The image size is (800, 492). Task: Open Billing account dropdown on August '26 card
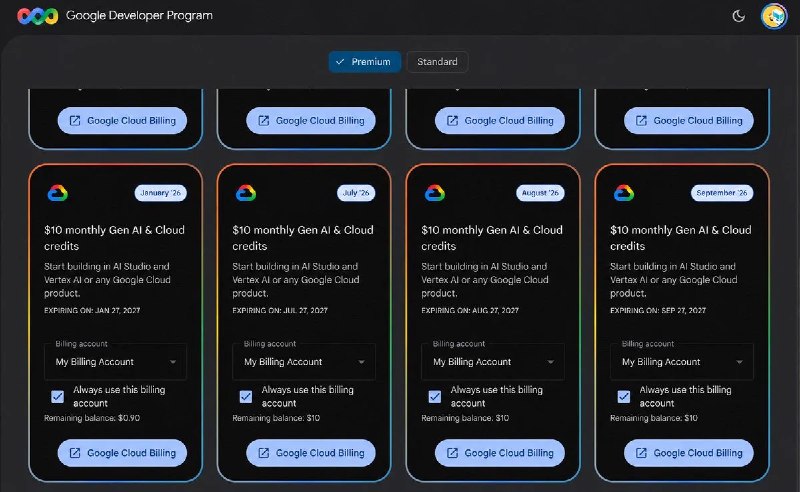[493, 362]
